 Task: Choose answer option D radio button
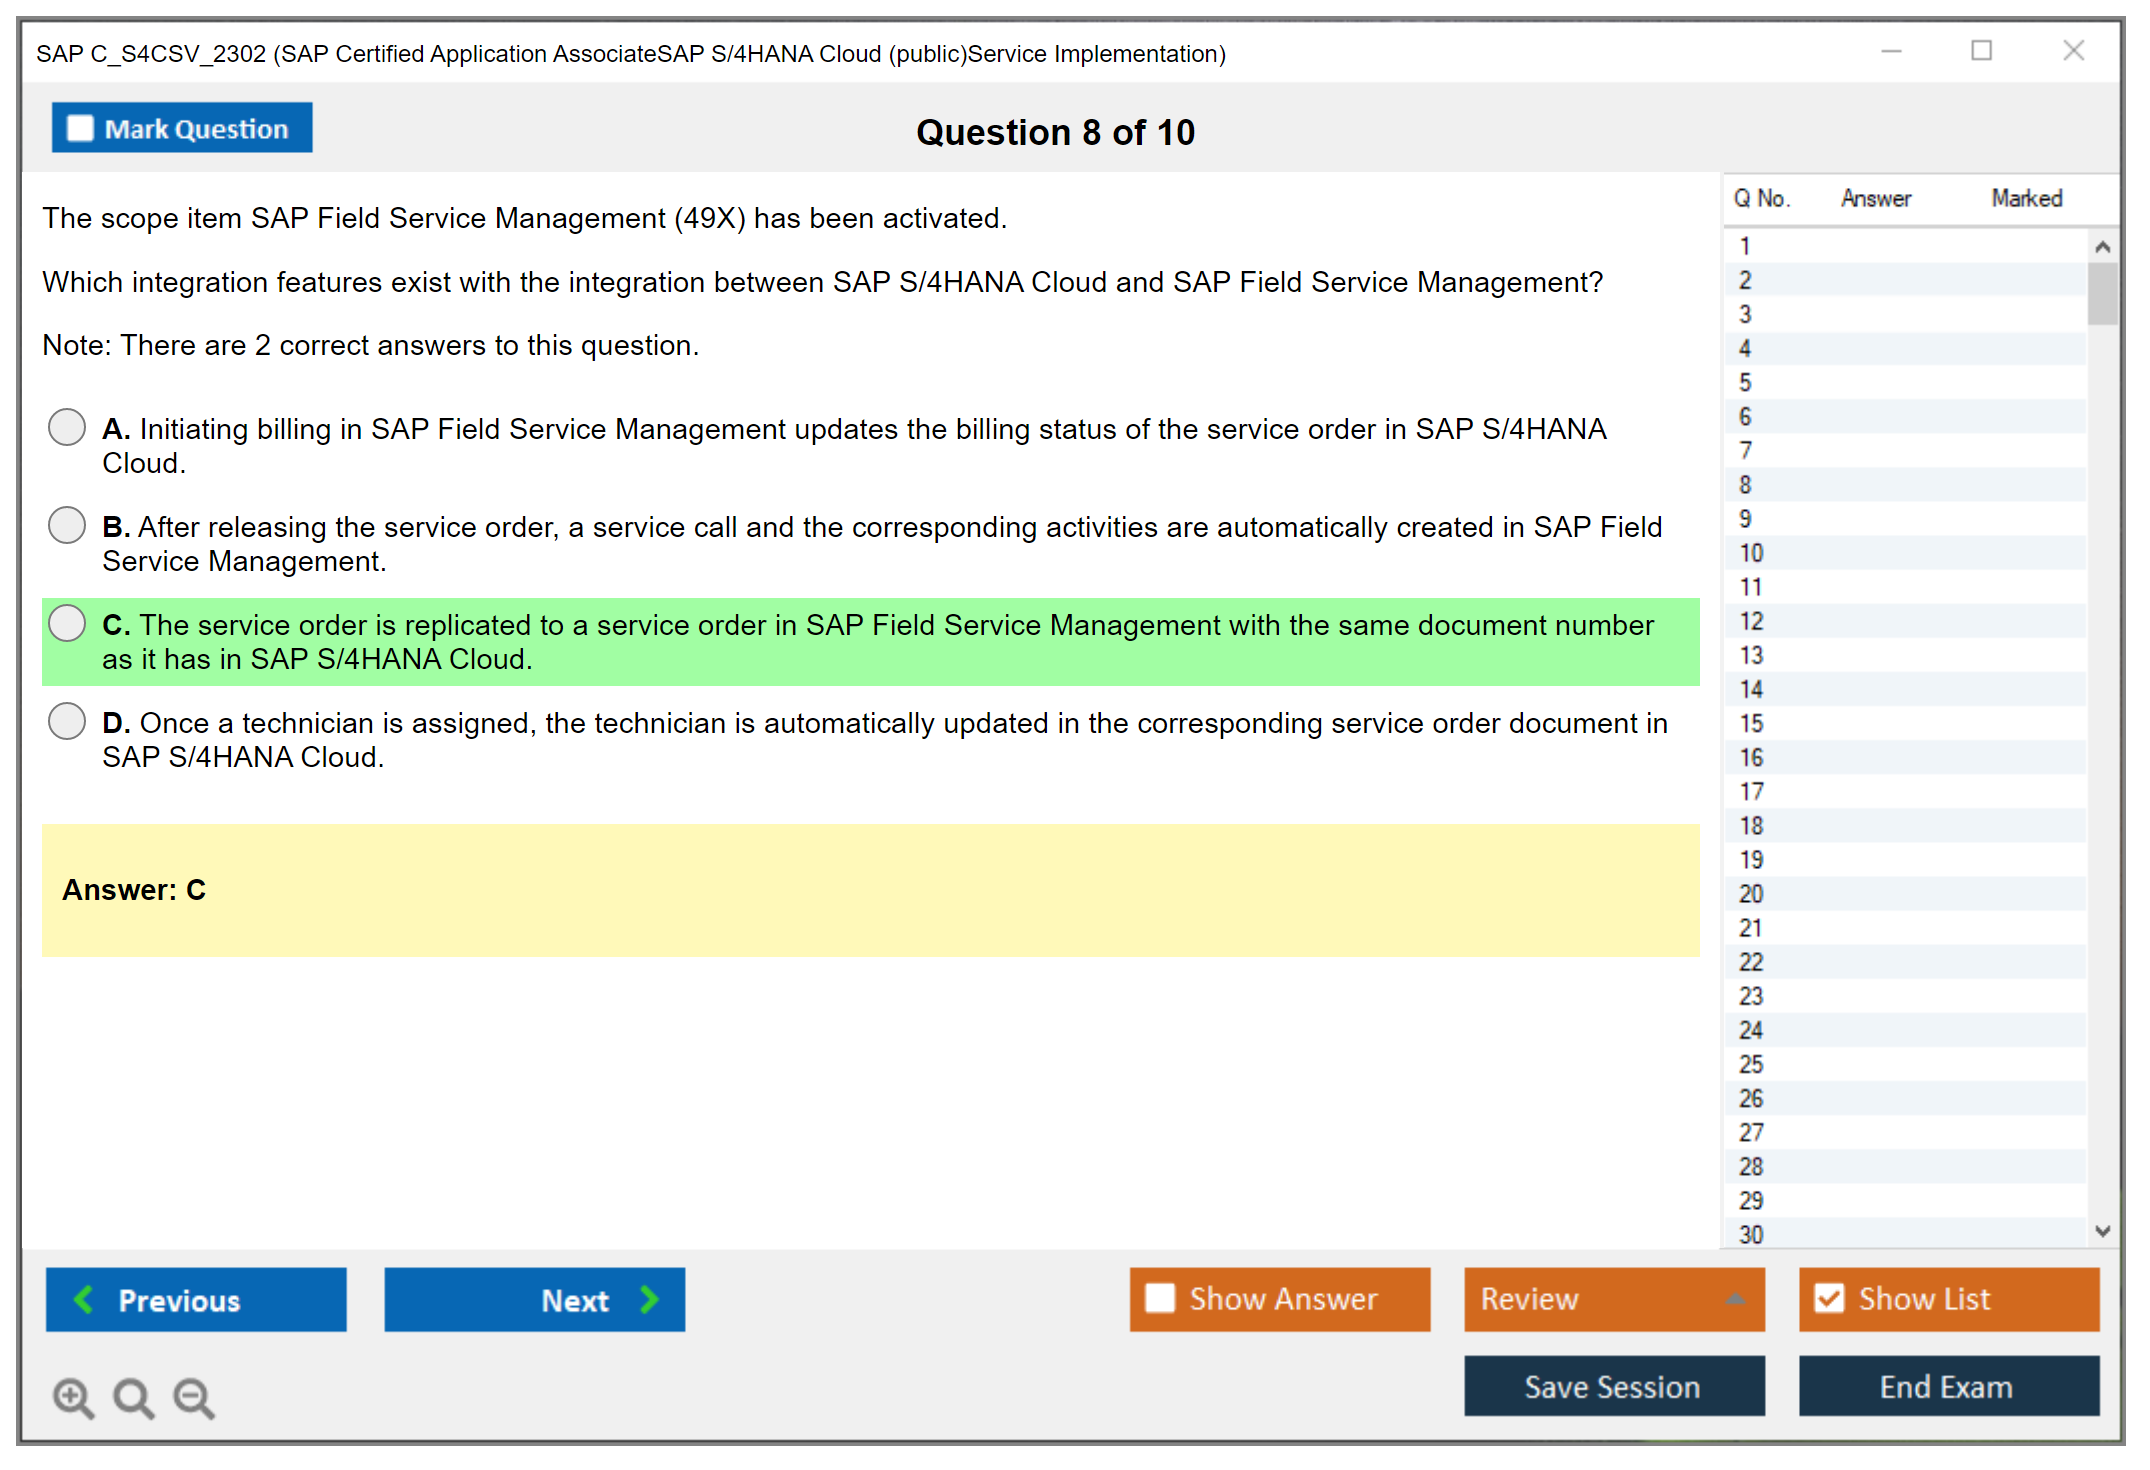67,721
